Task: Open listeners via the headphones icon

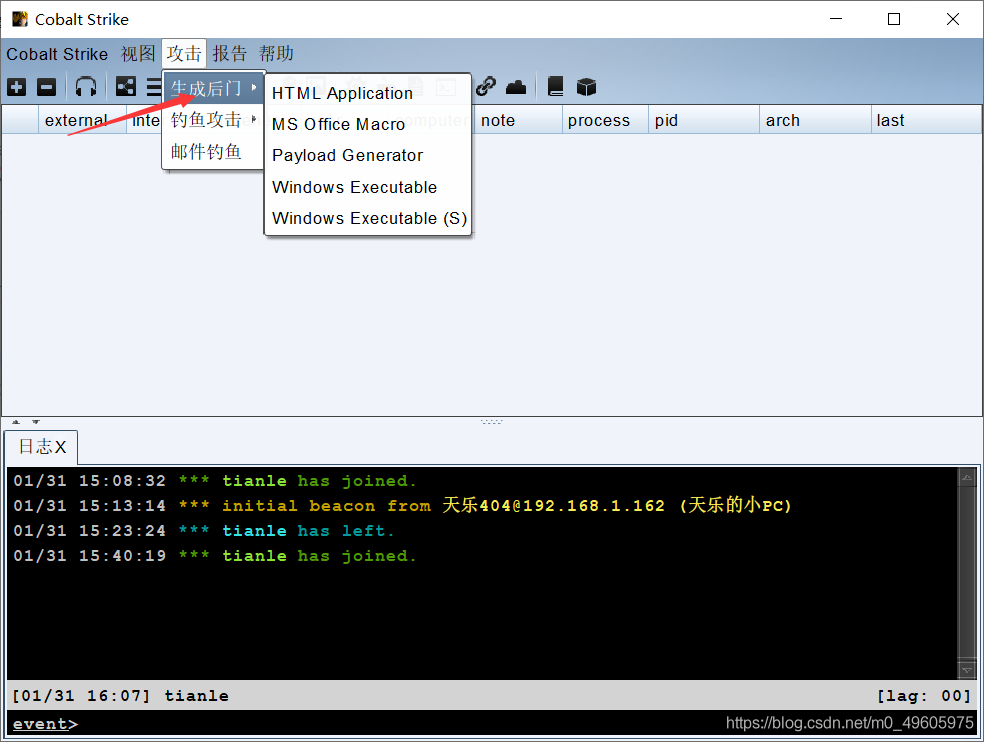Action: coord(86,87)
